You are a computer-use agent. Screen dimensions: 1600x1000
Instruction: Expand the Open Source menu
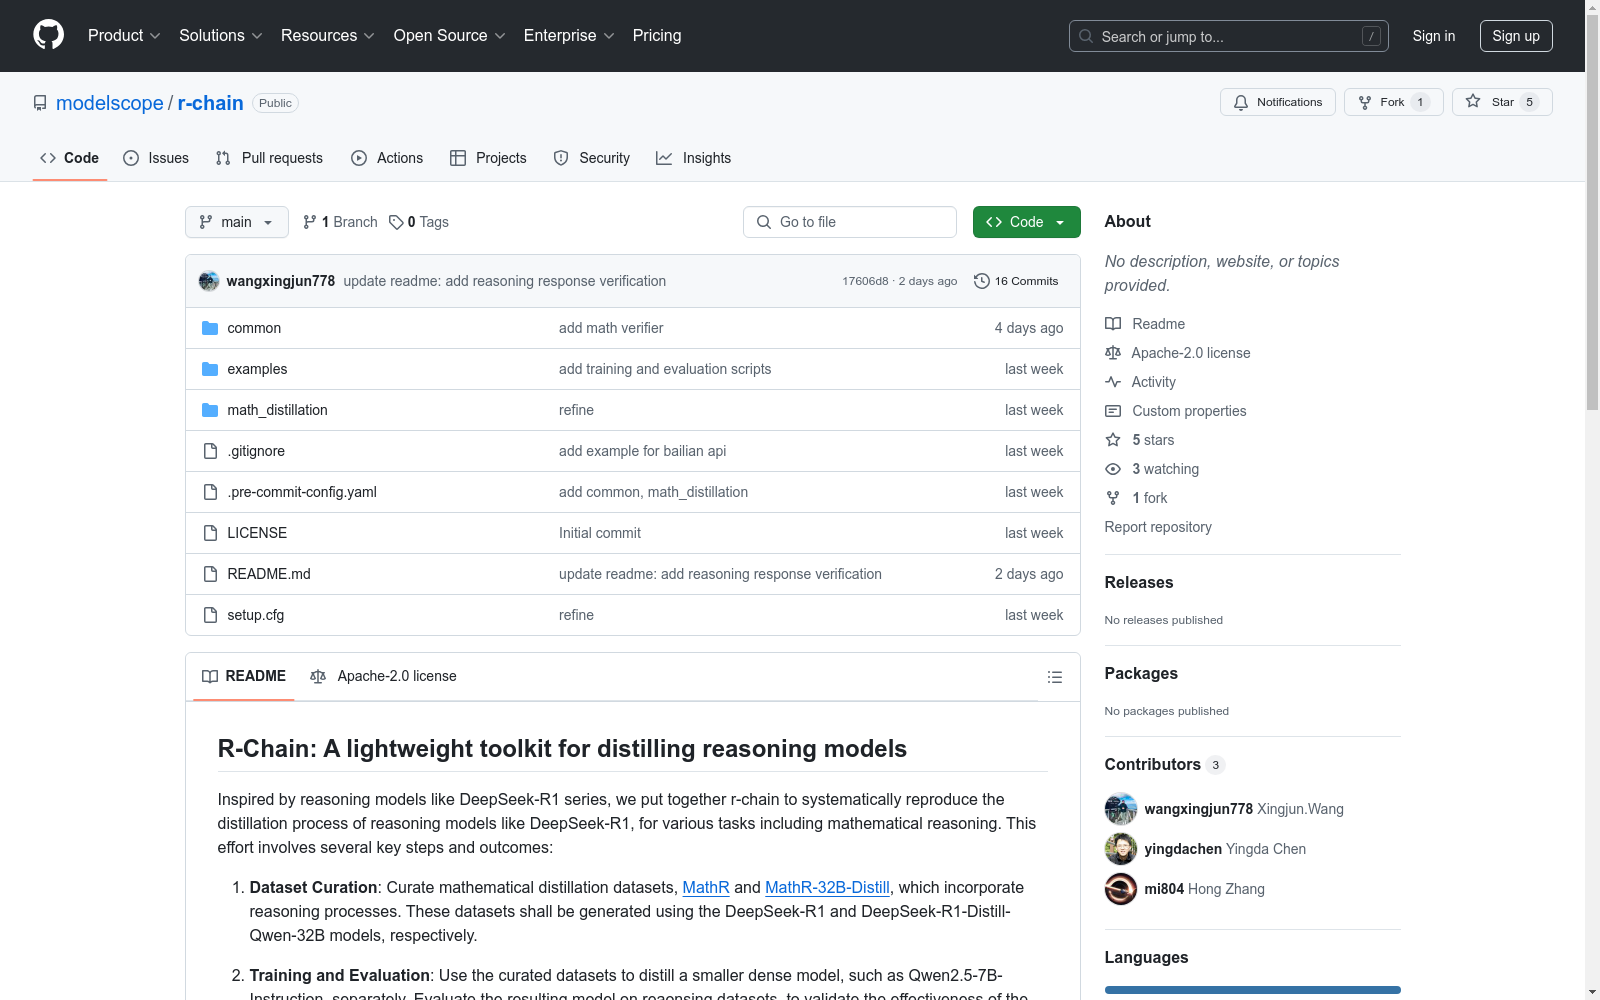tap(450, 36)
